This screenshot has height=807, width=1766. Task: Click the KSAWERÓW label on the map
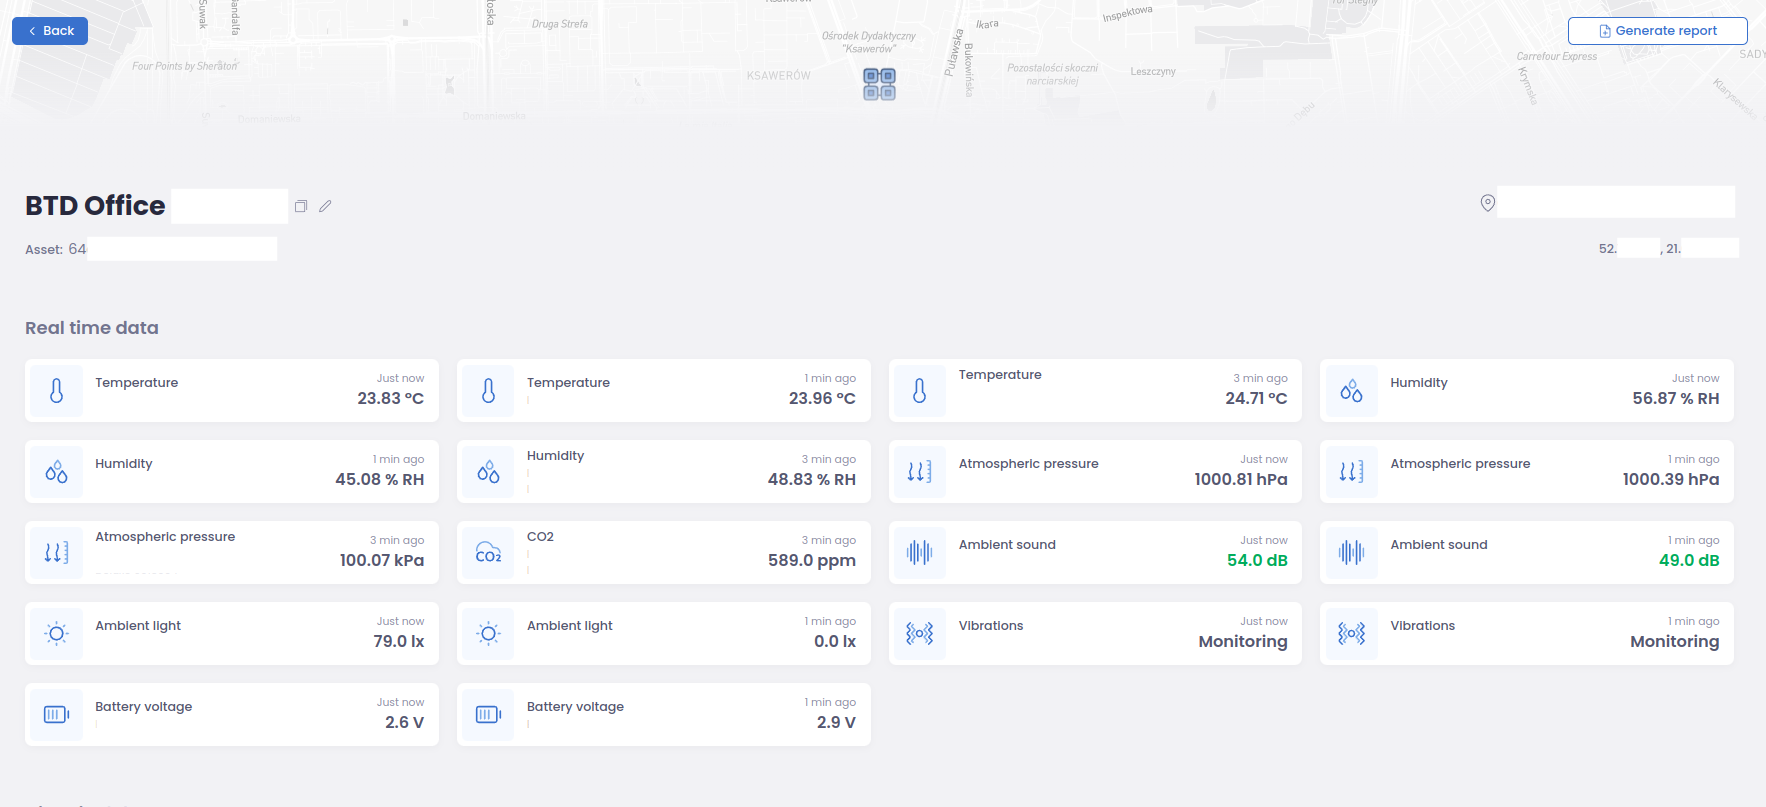[778, 76]
